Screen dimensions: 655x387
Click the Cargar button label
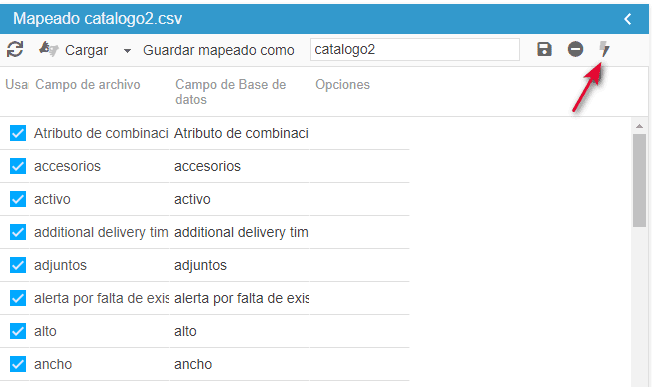coord(86,50)
